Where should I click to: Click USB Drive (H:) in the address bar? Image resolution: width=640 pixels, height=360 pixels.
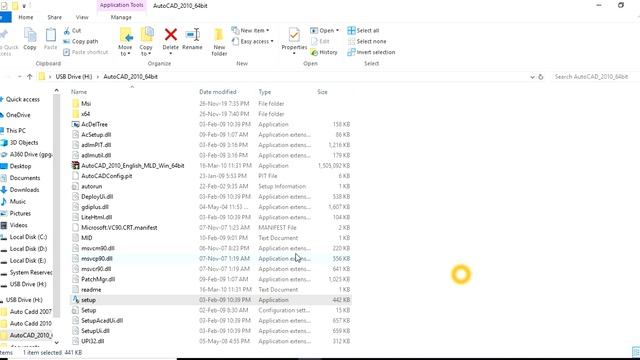[74, 77]
